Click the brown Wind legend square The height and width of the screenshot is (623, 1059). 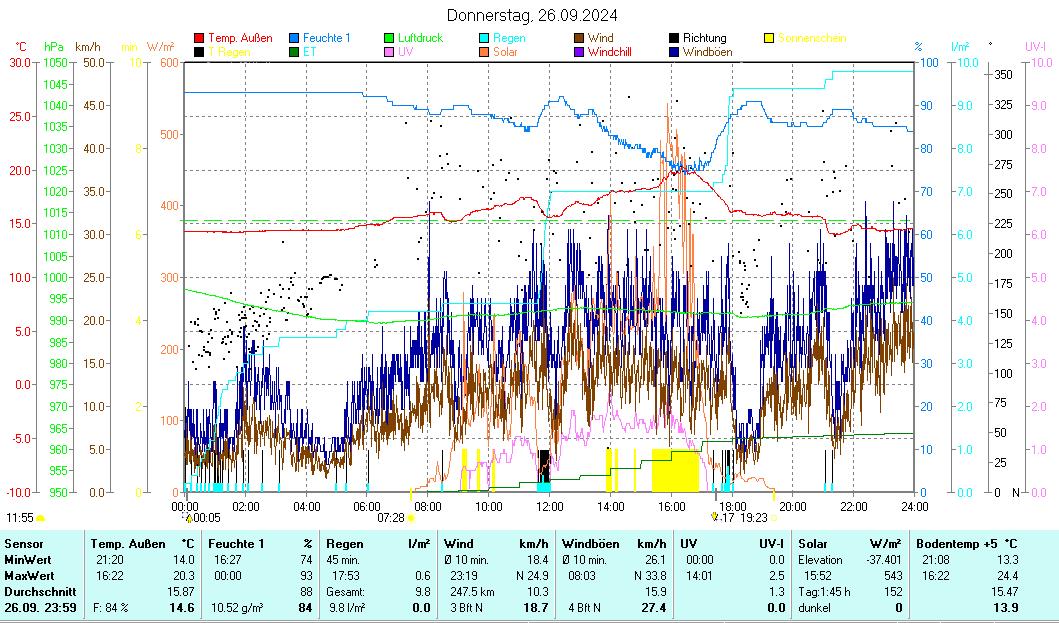[579, 38]
